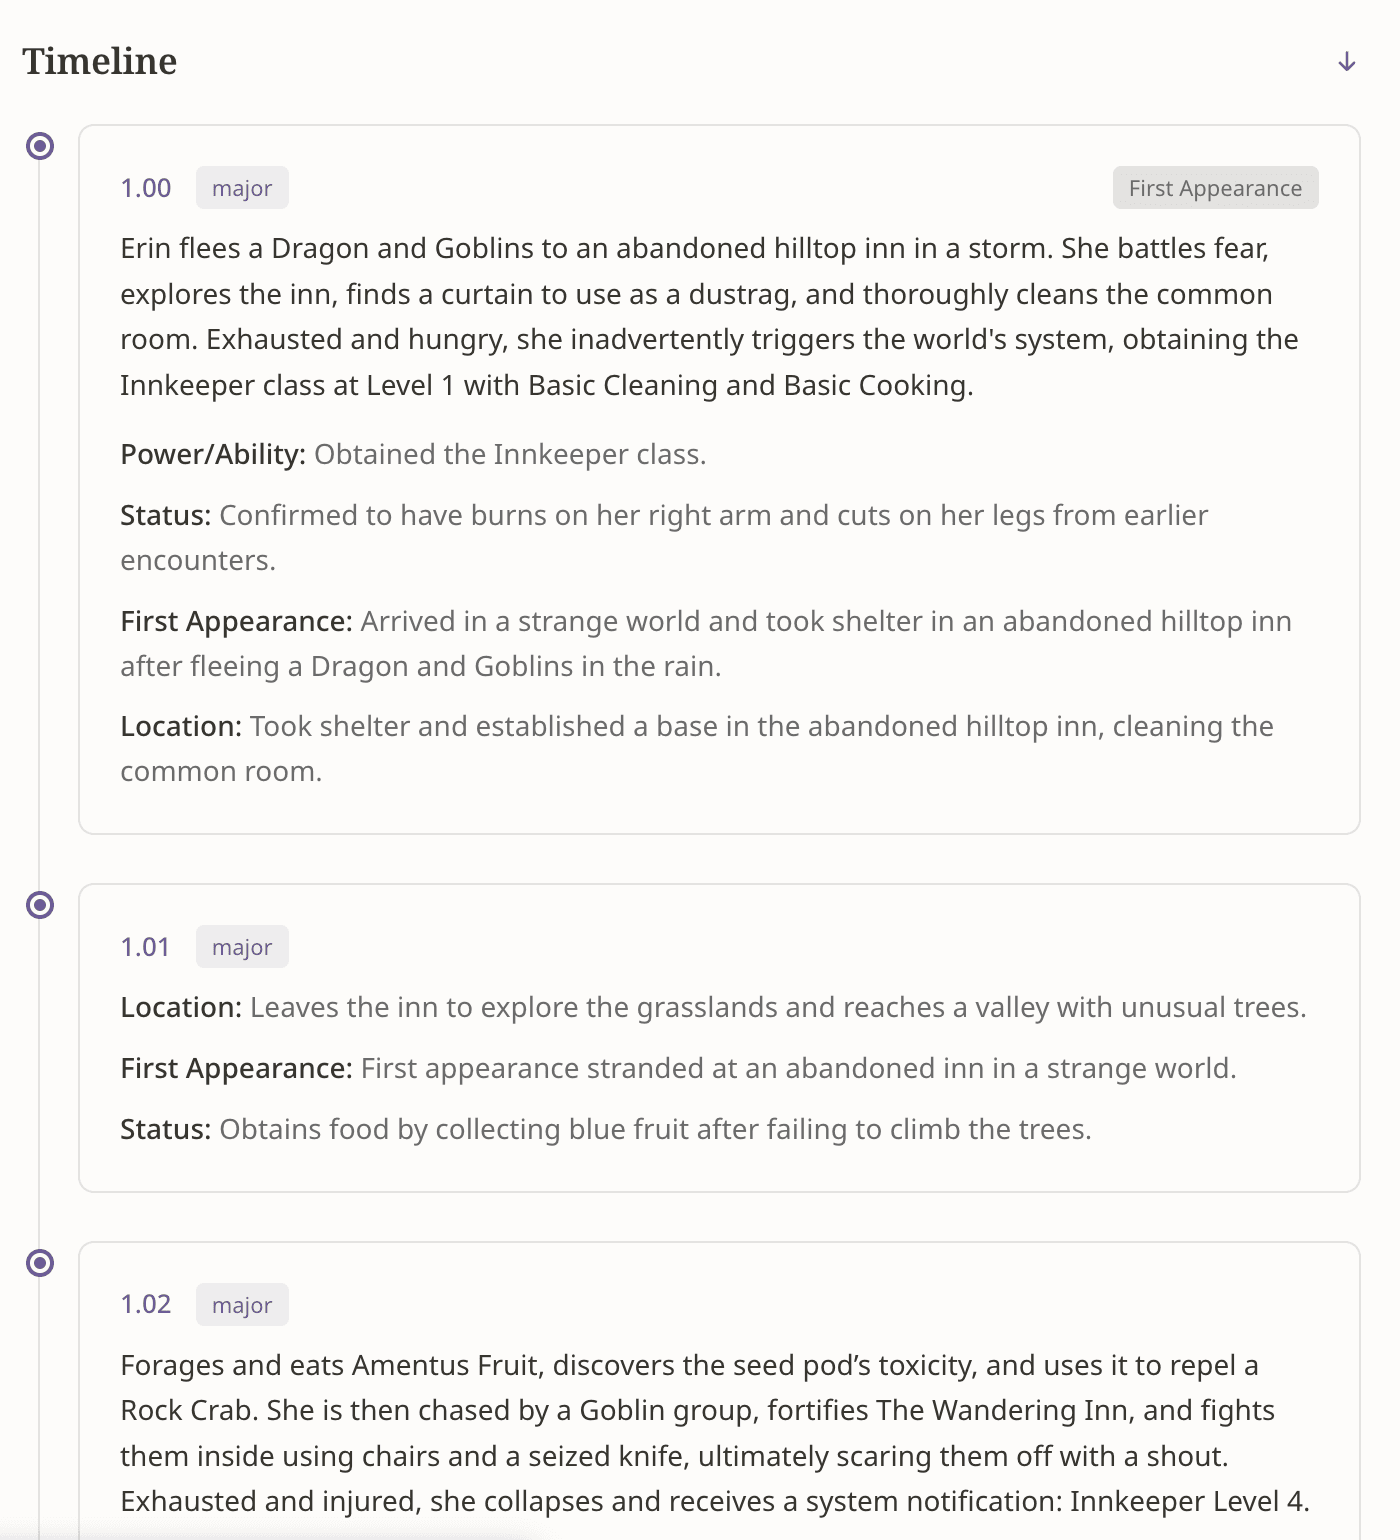Select the timeline radio dot for the second event
Image resolution: width=1400 pixels, height=1540 pixels.
point(40,906)
